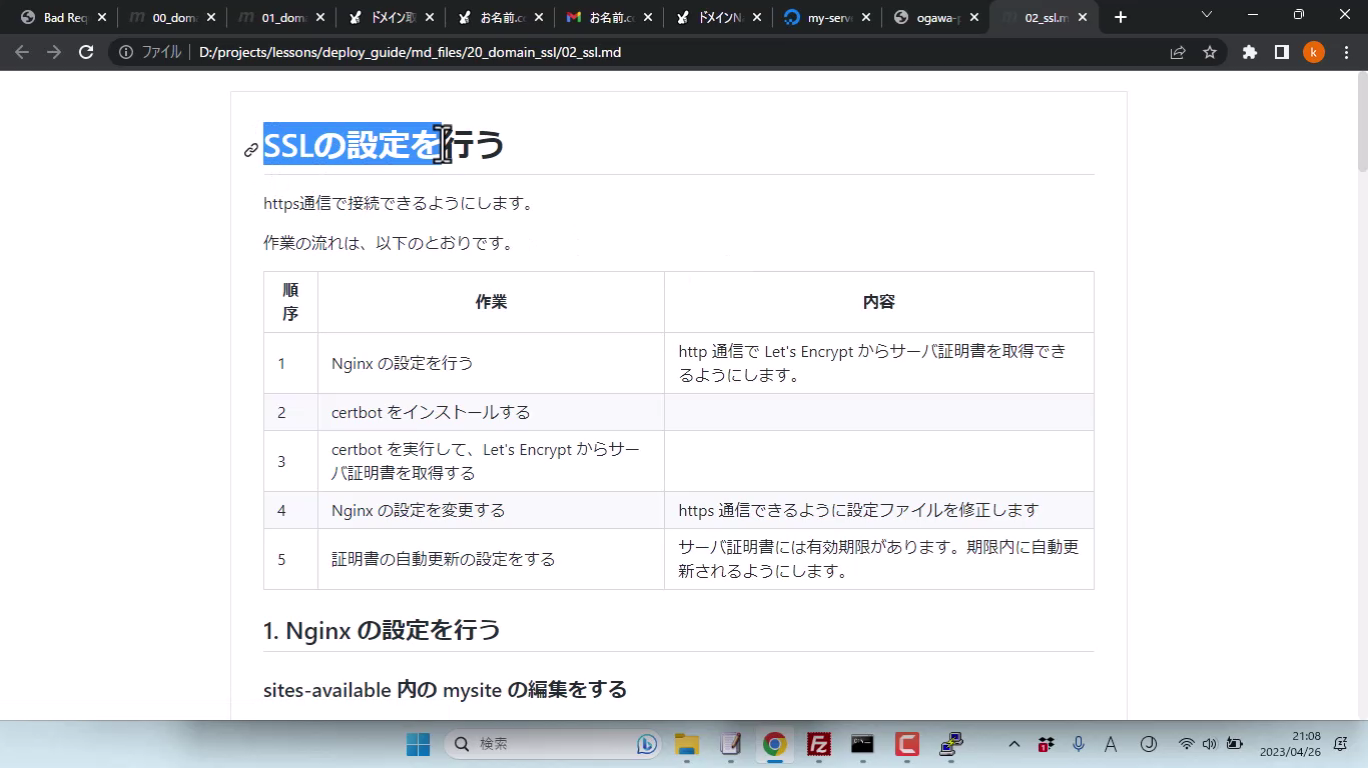Reload the page with the refresh icon
Image resolution: width=1368 pixels, height=768 pixels.
86,52
